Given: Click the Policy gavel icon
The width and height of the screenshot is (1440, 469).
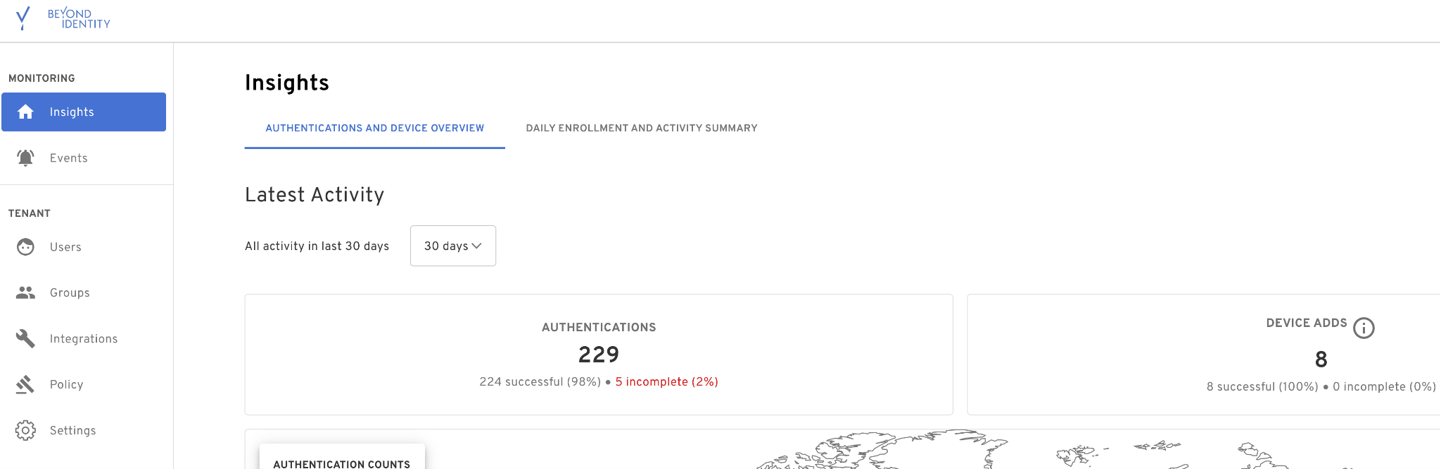Looking at the screenshot, I should 26,385.
